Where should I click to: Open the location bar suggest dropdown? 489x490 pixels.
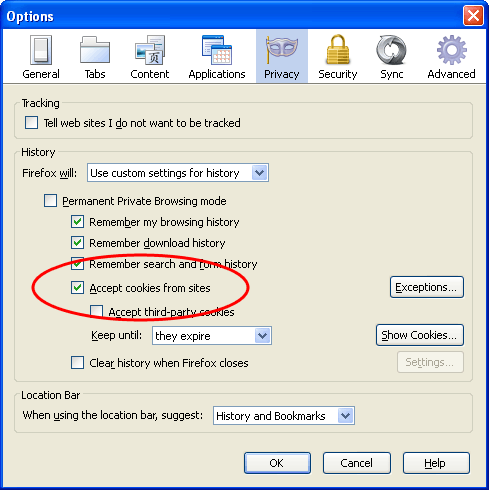(284, 415)
